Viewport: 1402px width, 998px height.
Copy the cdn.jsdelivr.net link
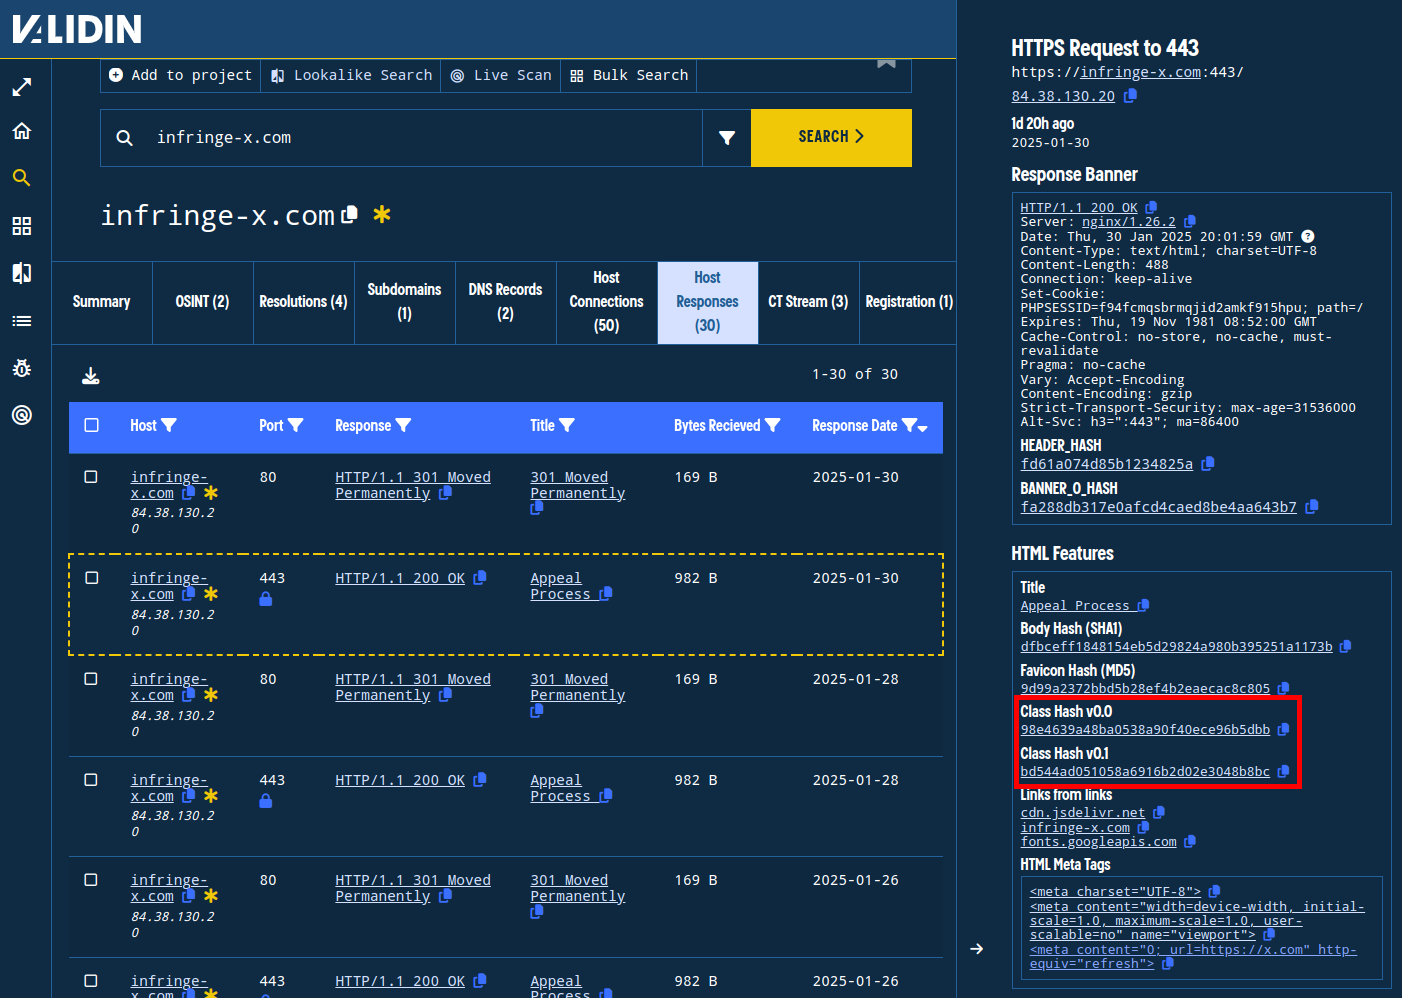coord(1158,812)
